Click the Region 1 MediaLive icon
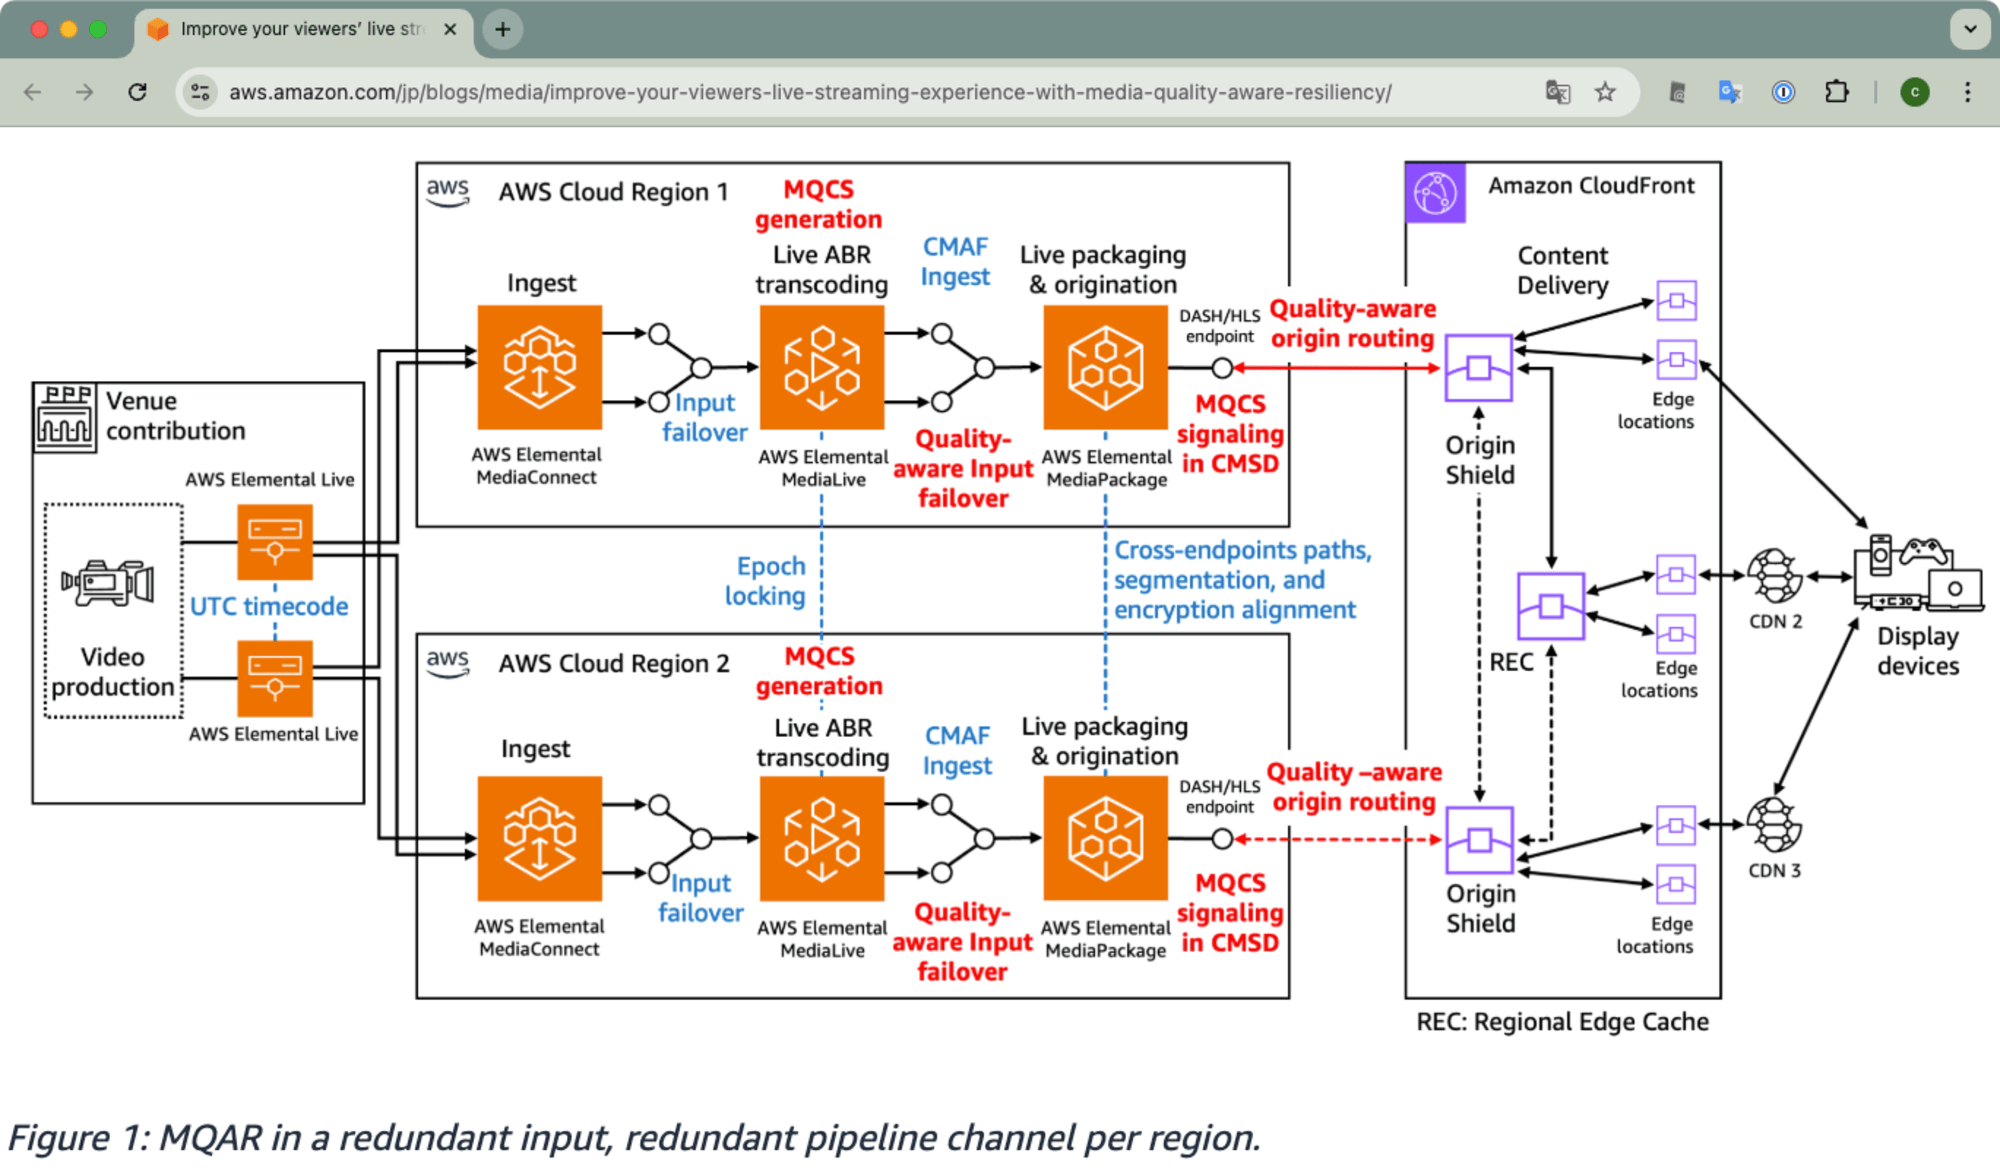Screen dimensions: 2000x1175 pos(822,367)
